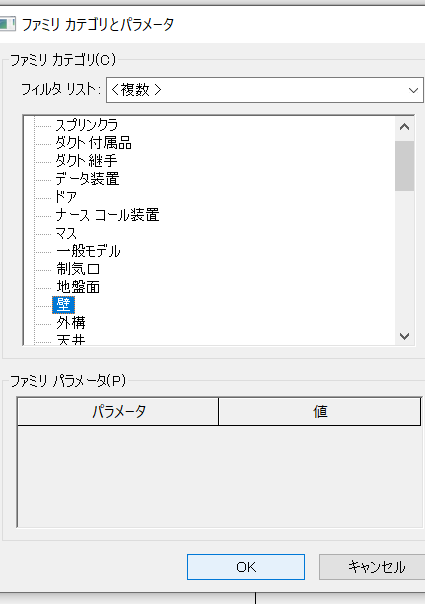Screen dimensions: 425x604
Task: Select 地盤面 category
Action: click(x=78, y=287)
